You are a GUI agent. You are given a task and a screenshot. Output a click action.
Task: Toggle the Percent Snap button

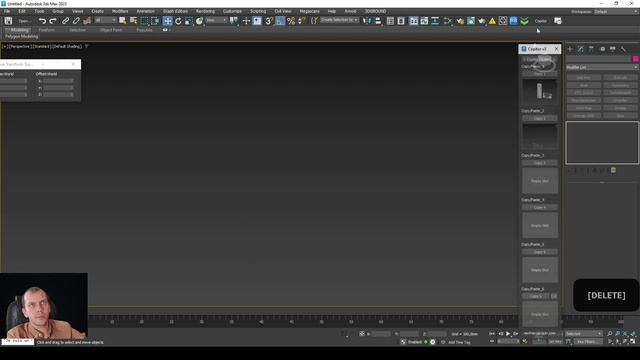(291, 21)
